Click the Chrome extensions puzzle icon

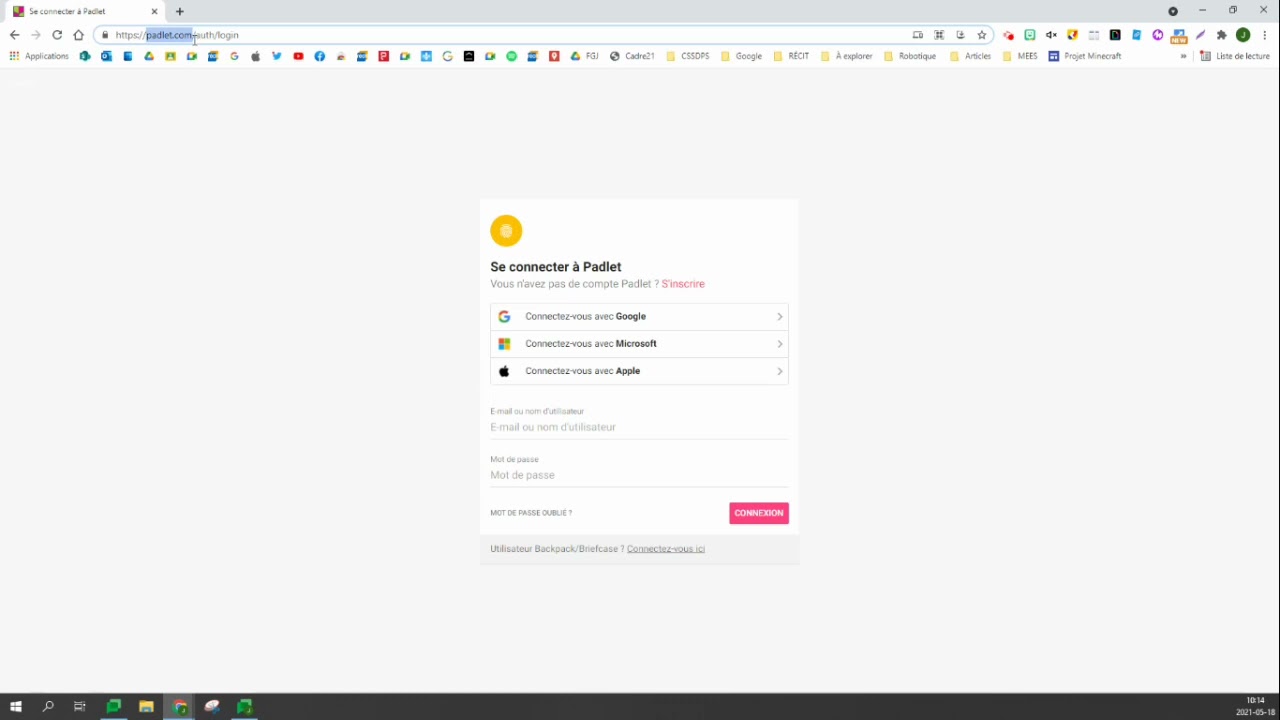[x=1222, y=35]
